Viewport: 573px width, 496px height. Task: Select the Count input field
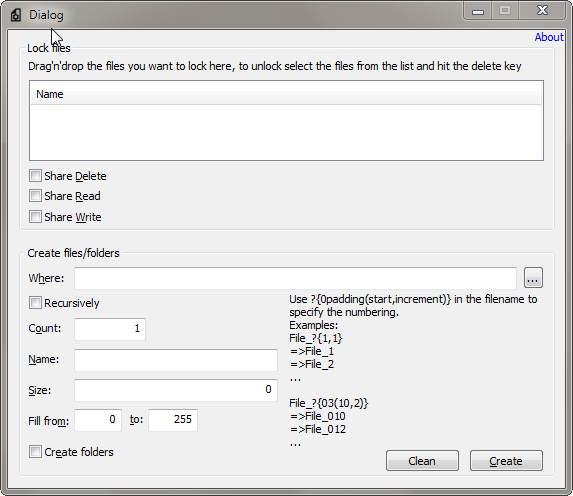pyautogui.click(x=110, y=329)
